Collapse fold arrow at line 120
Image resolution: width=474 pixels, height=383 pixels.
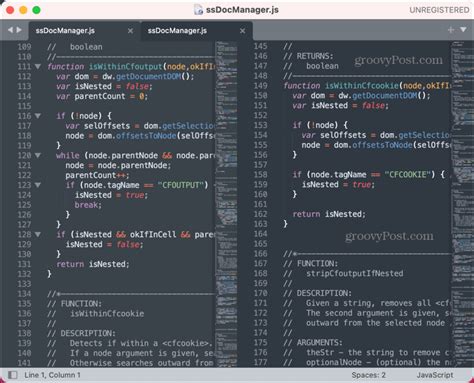[x=38, y=155]
